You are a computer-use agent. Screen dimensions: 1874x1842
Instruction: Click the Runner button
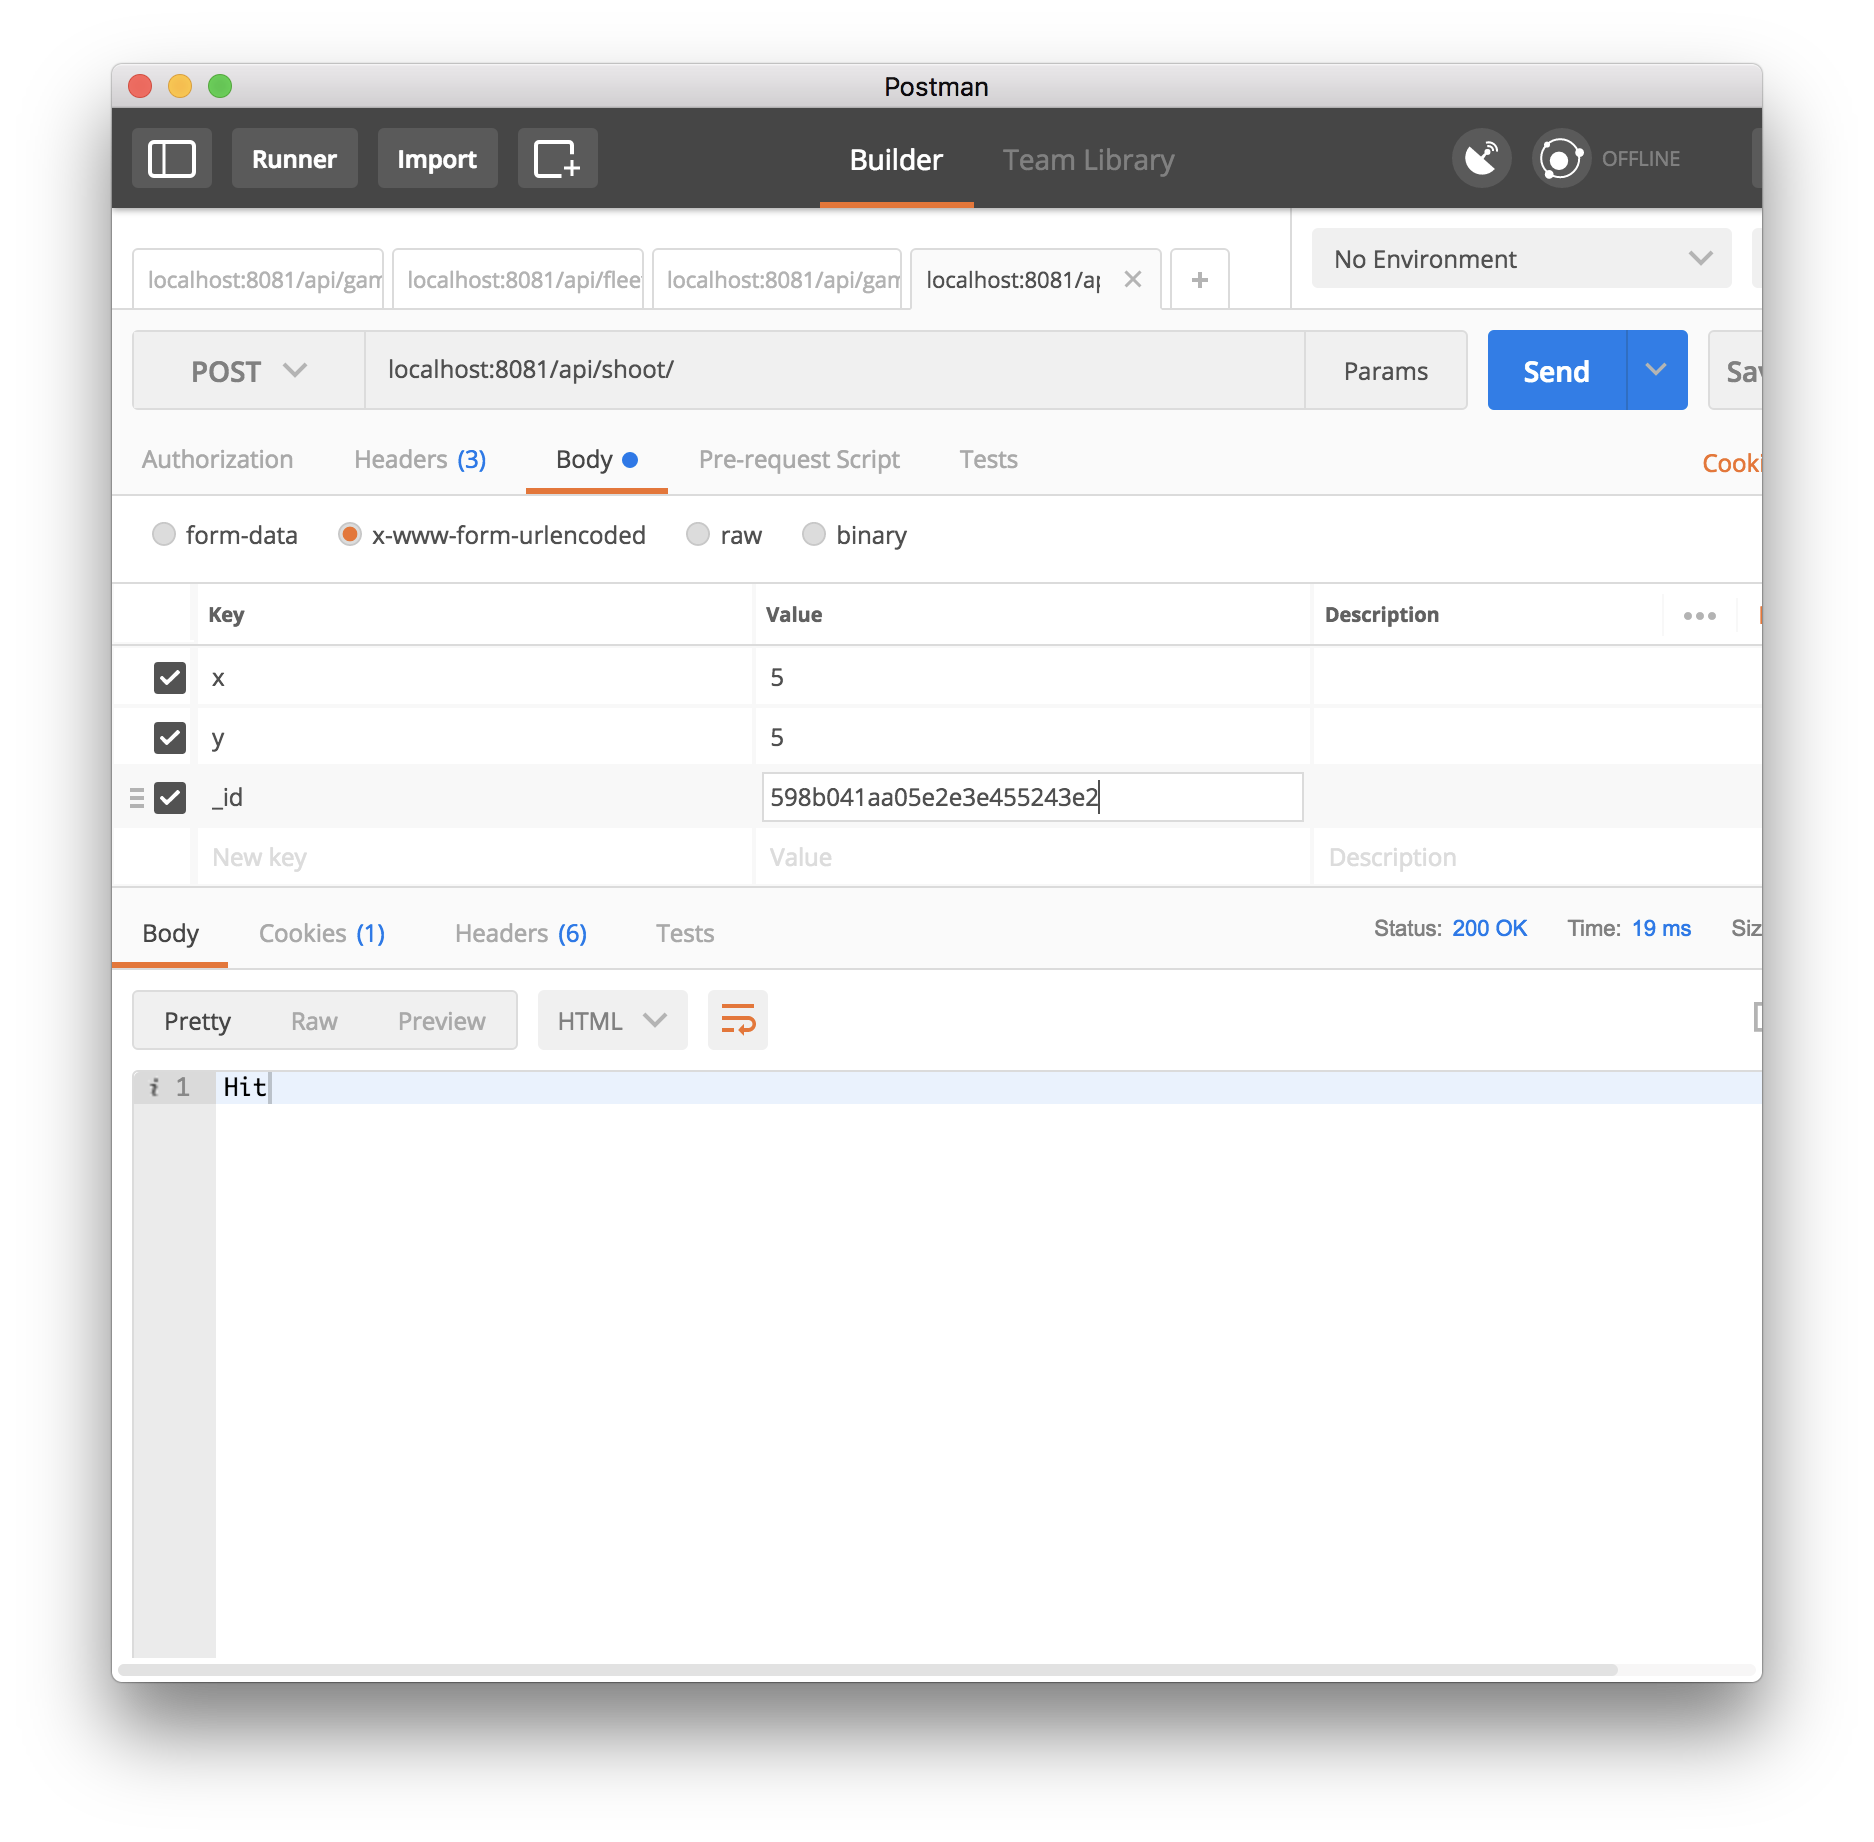coord(294,158)
